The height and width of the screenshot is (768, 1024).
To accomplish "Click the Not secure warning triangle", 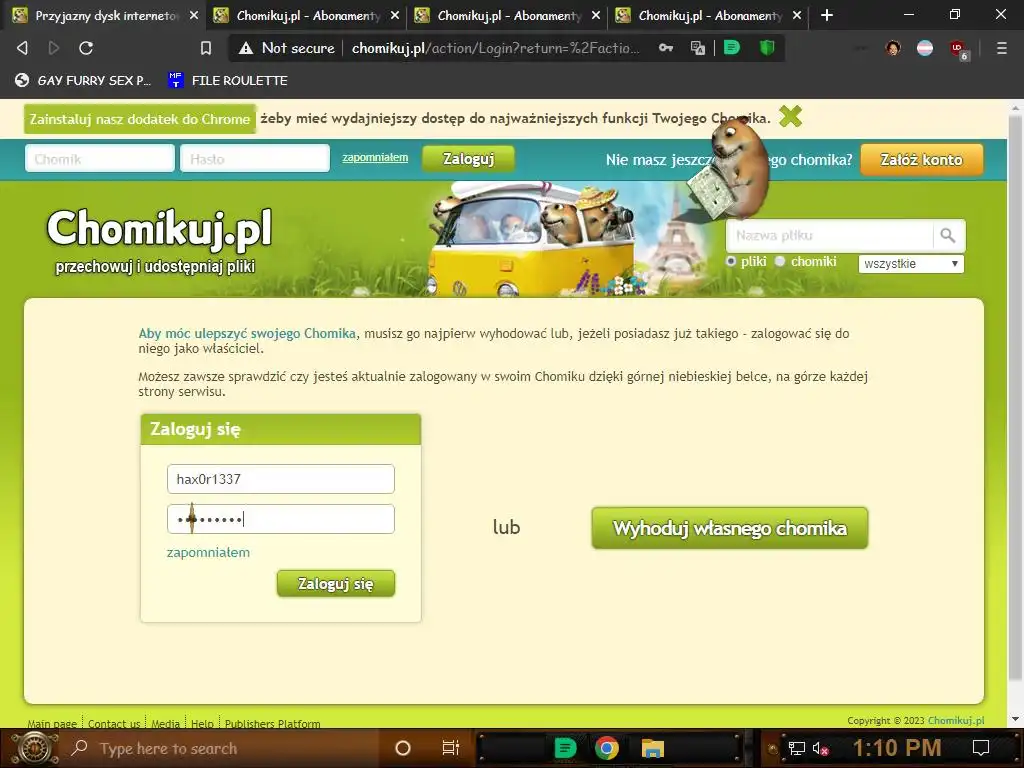I will point(246,48).
